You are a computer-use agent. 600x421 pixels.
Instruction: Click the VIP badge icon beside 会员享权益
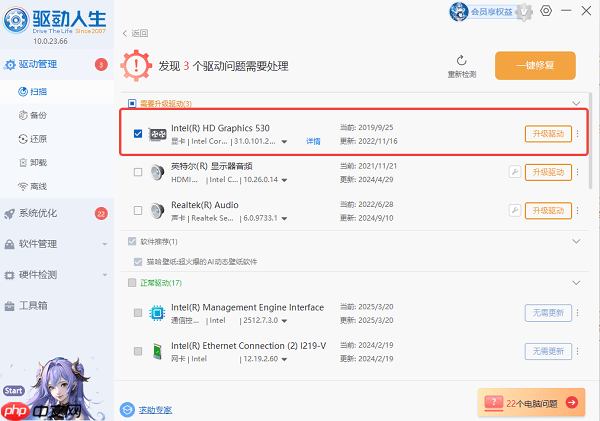(x=523, y=12)
